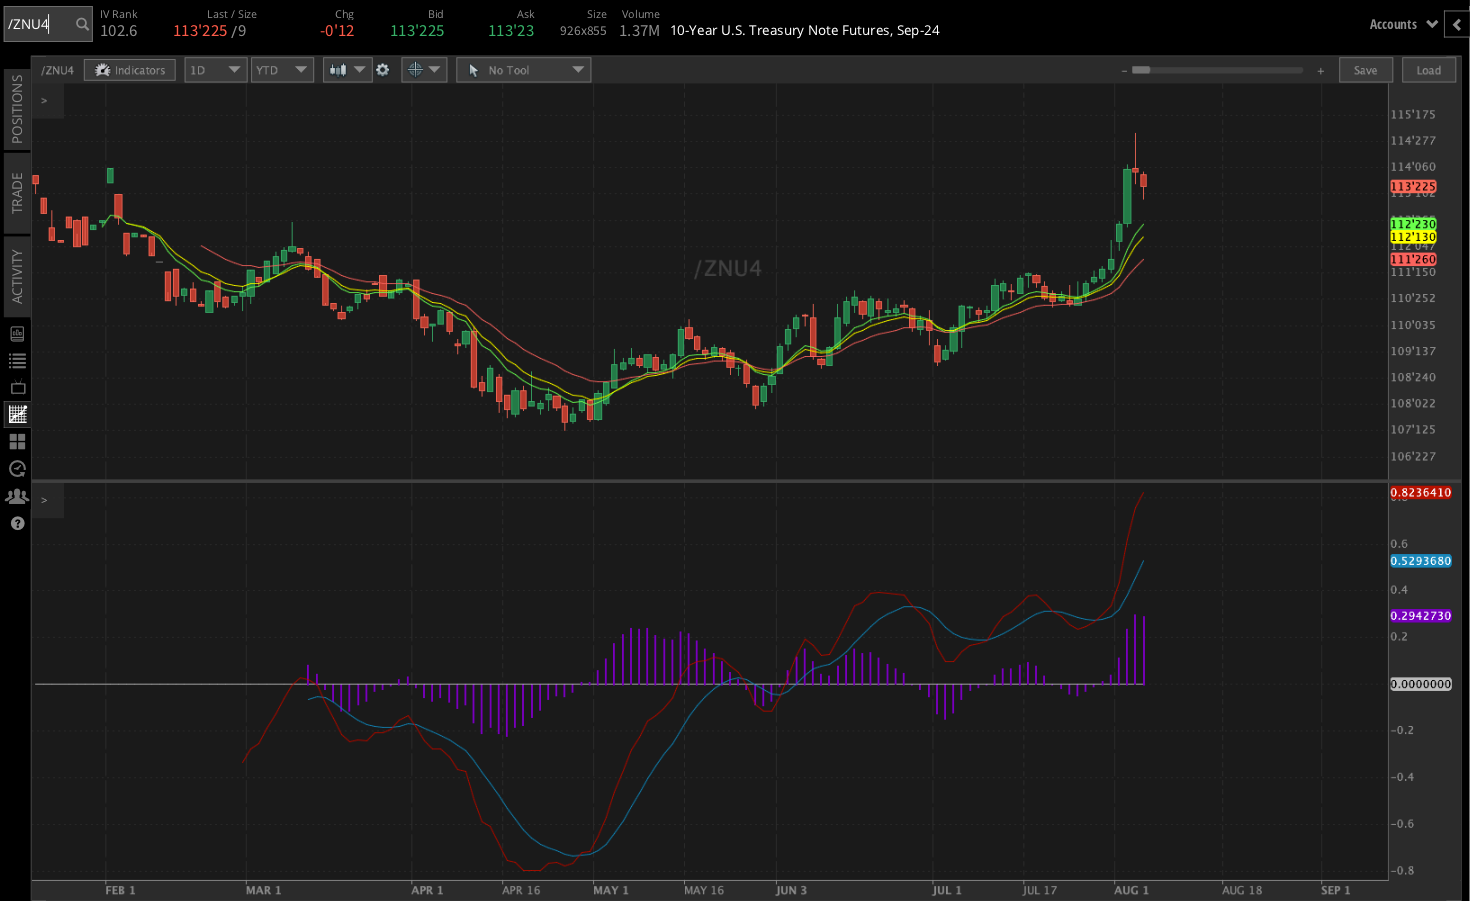Switch to the Positions side tab
1470x901 pixels.
pos(17,109)
